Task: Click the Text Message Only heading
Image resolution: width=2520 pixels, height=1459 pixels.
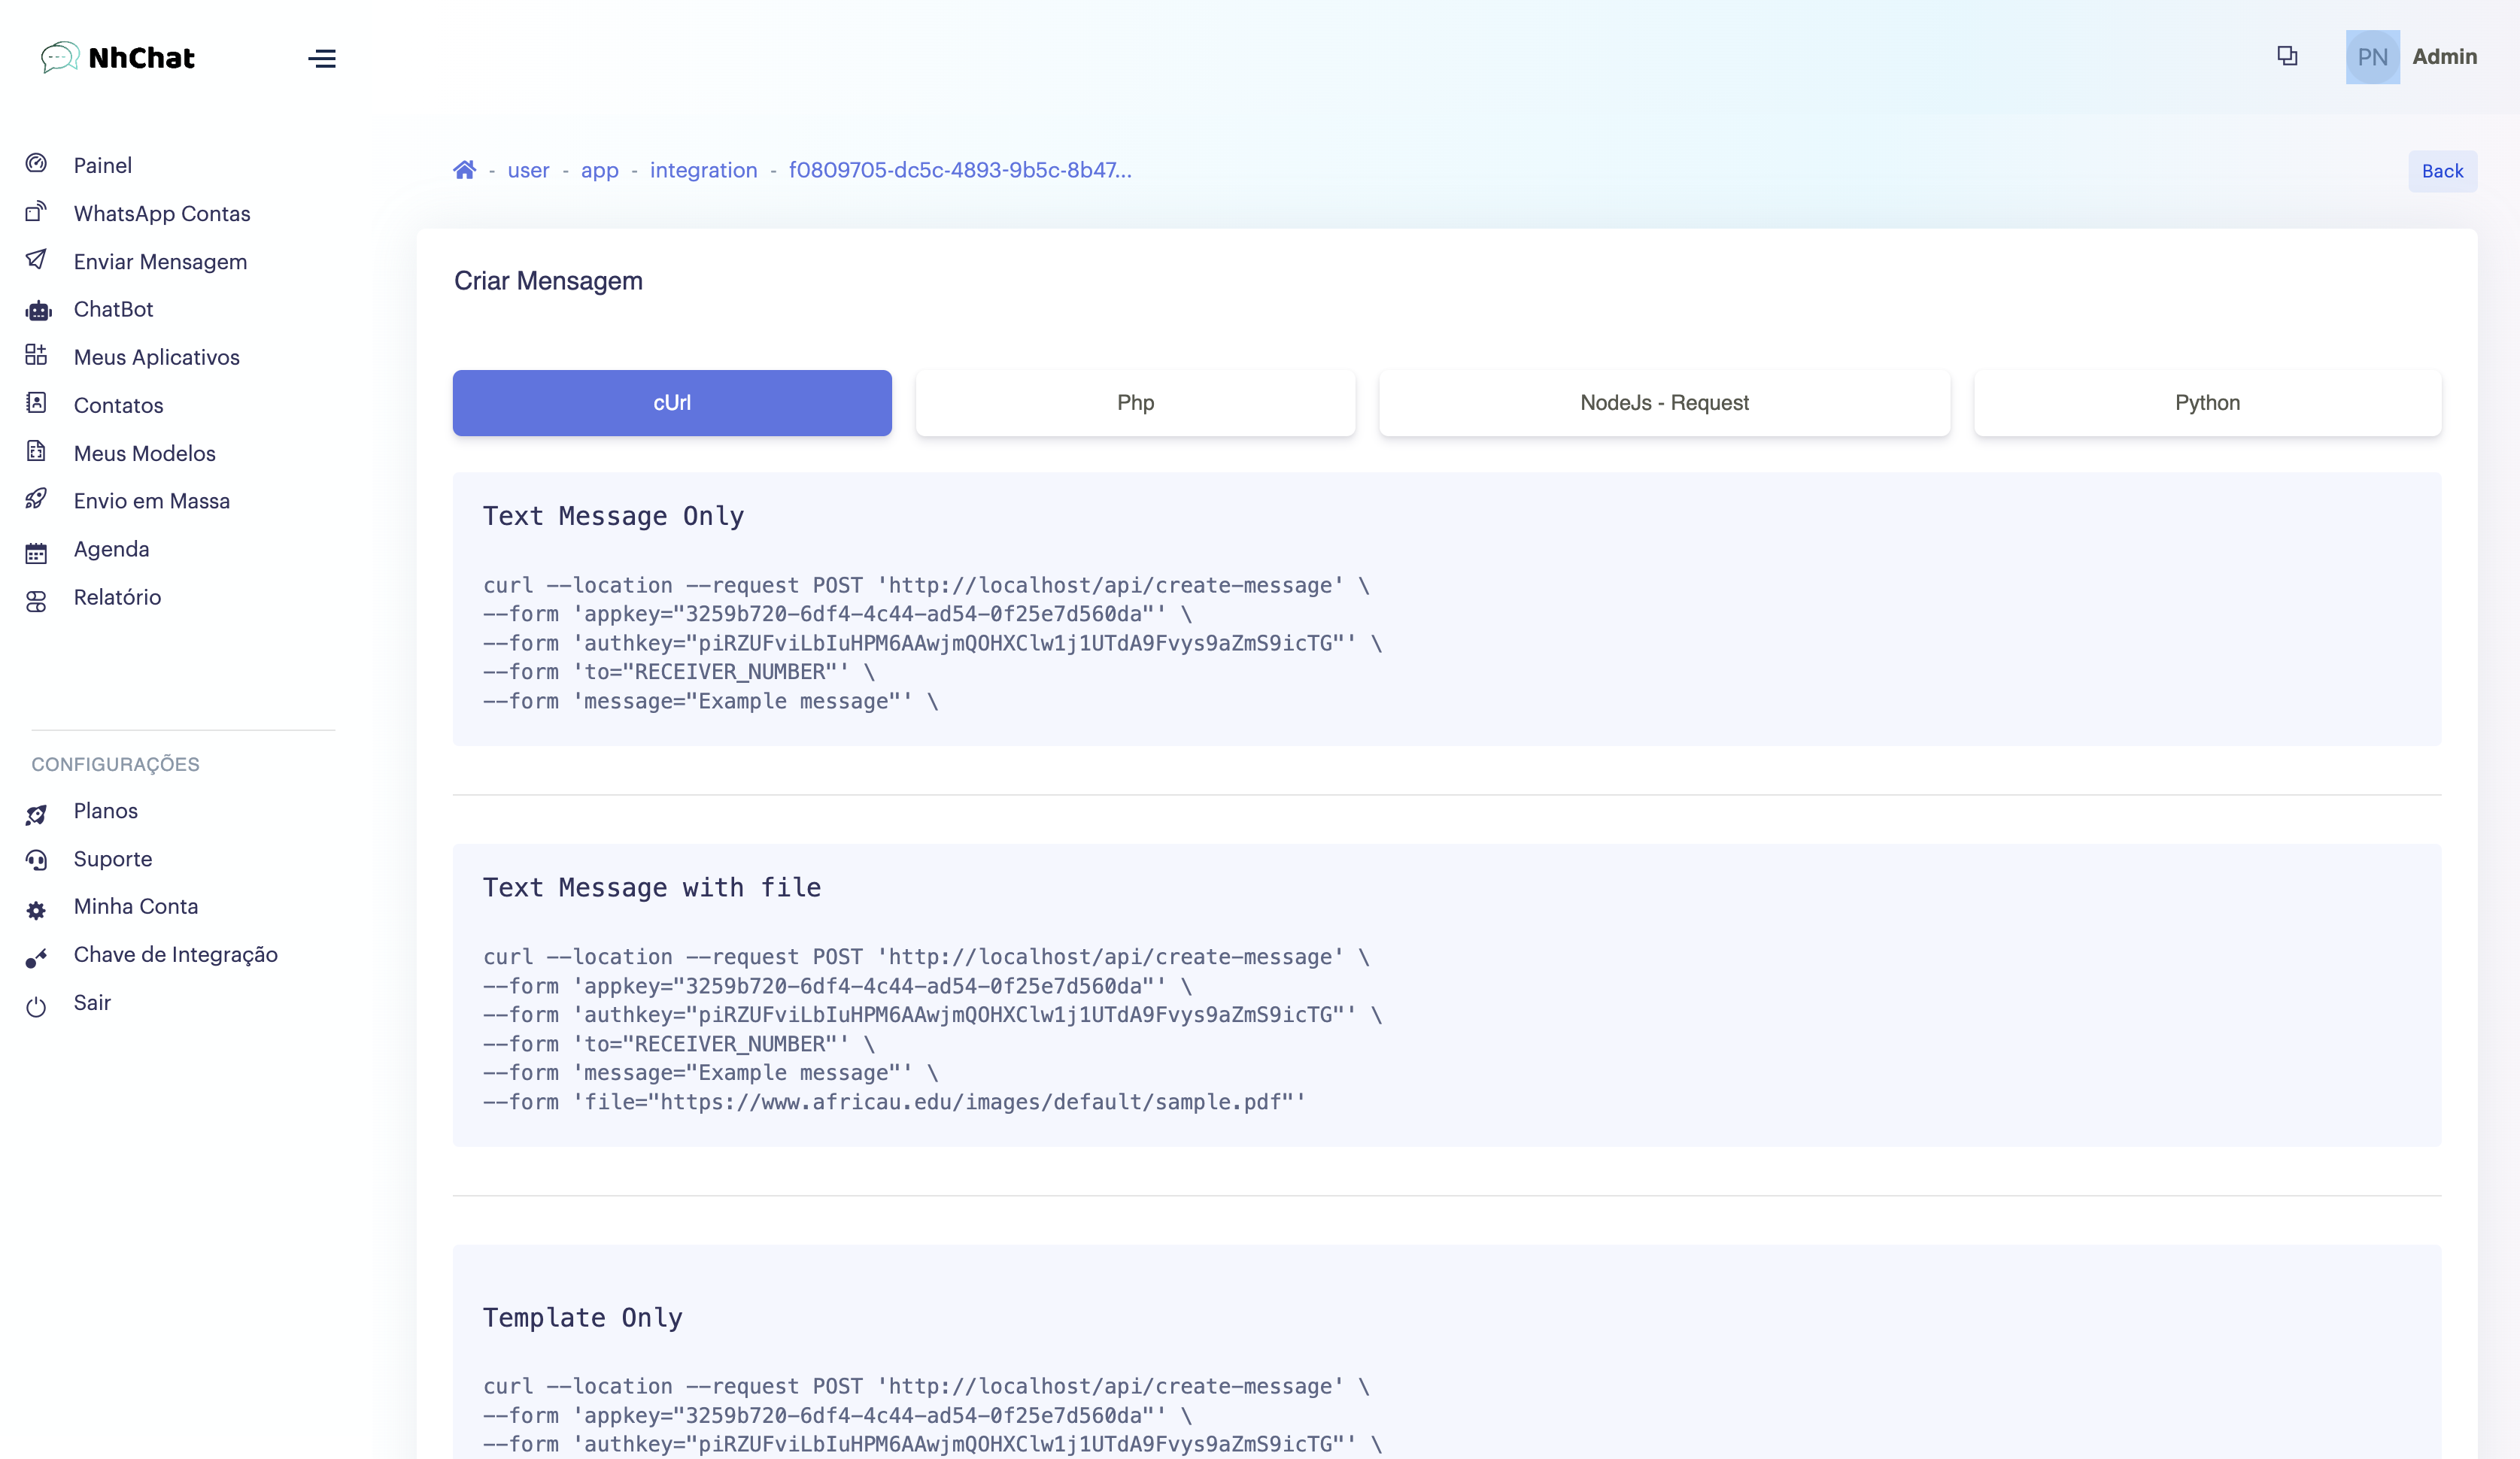Action: pyautogui.click(x=613, y=516)
